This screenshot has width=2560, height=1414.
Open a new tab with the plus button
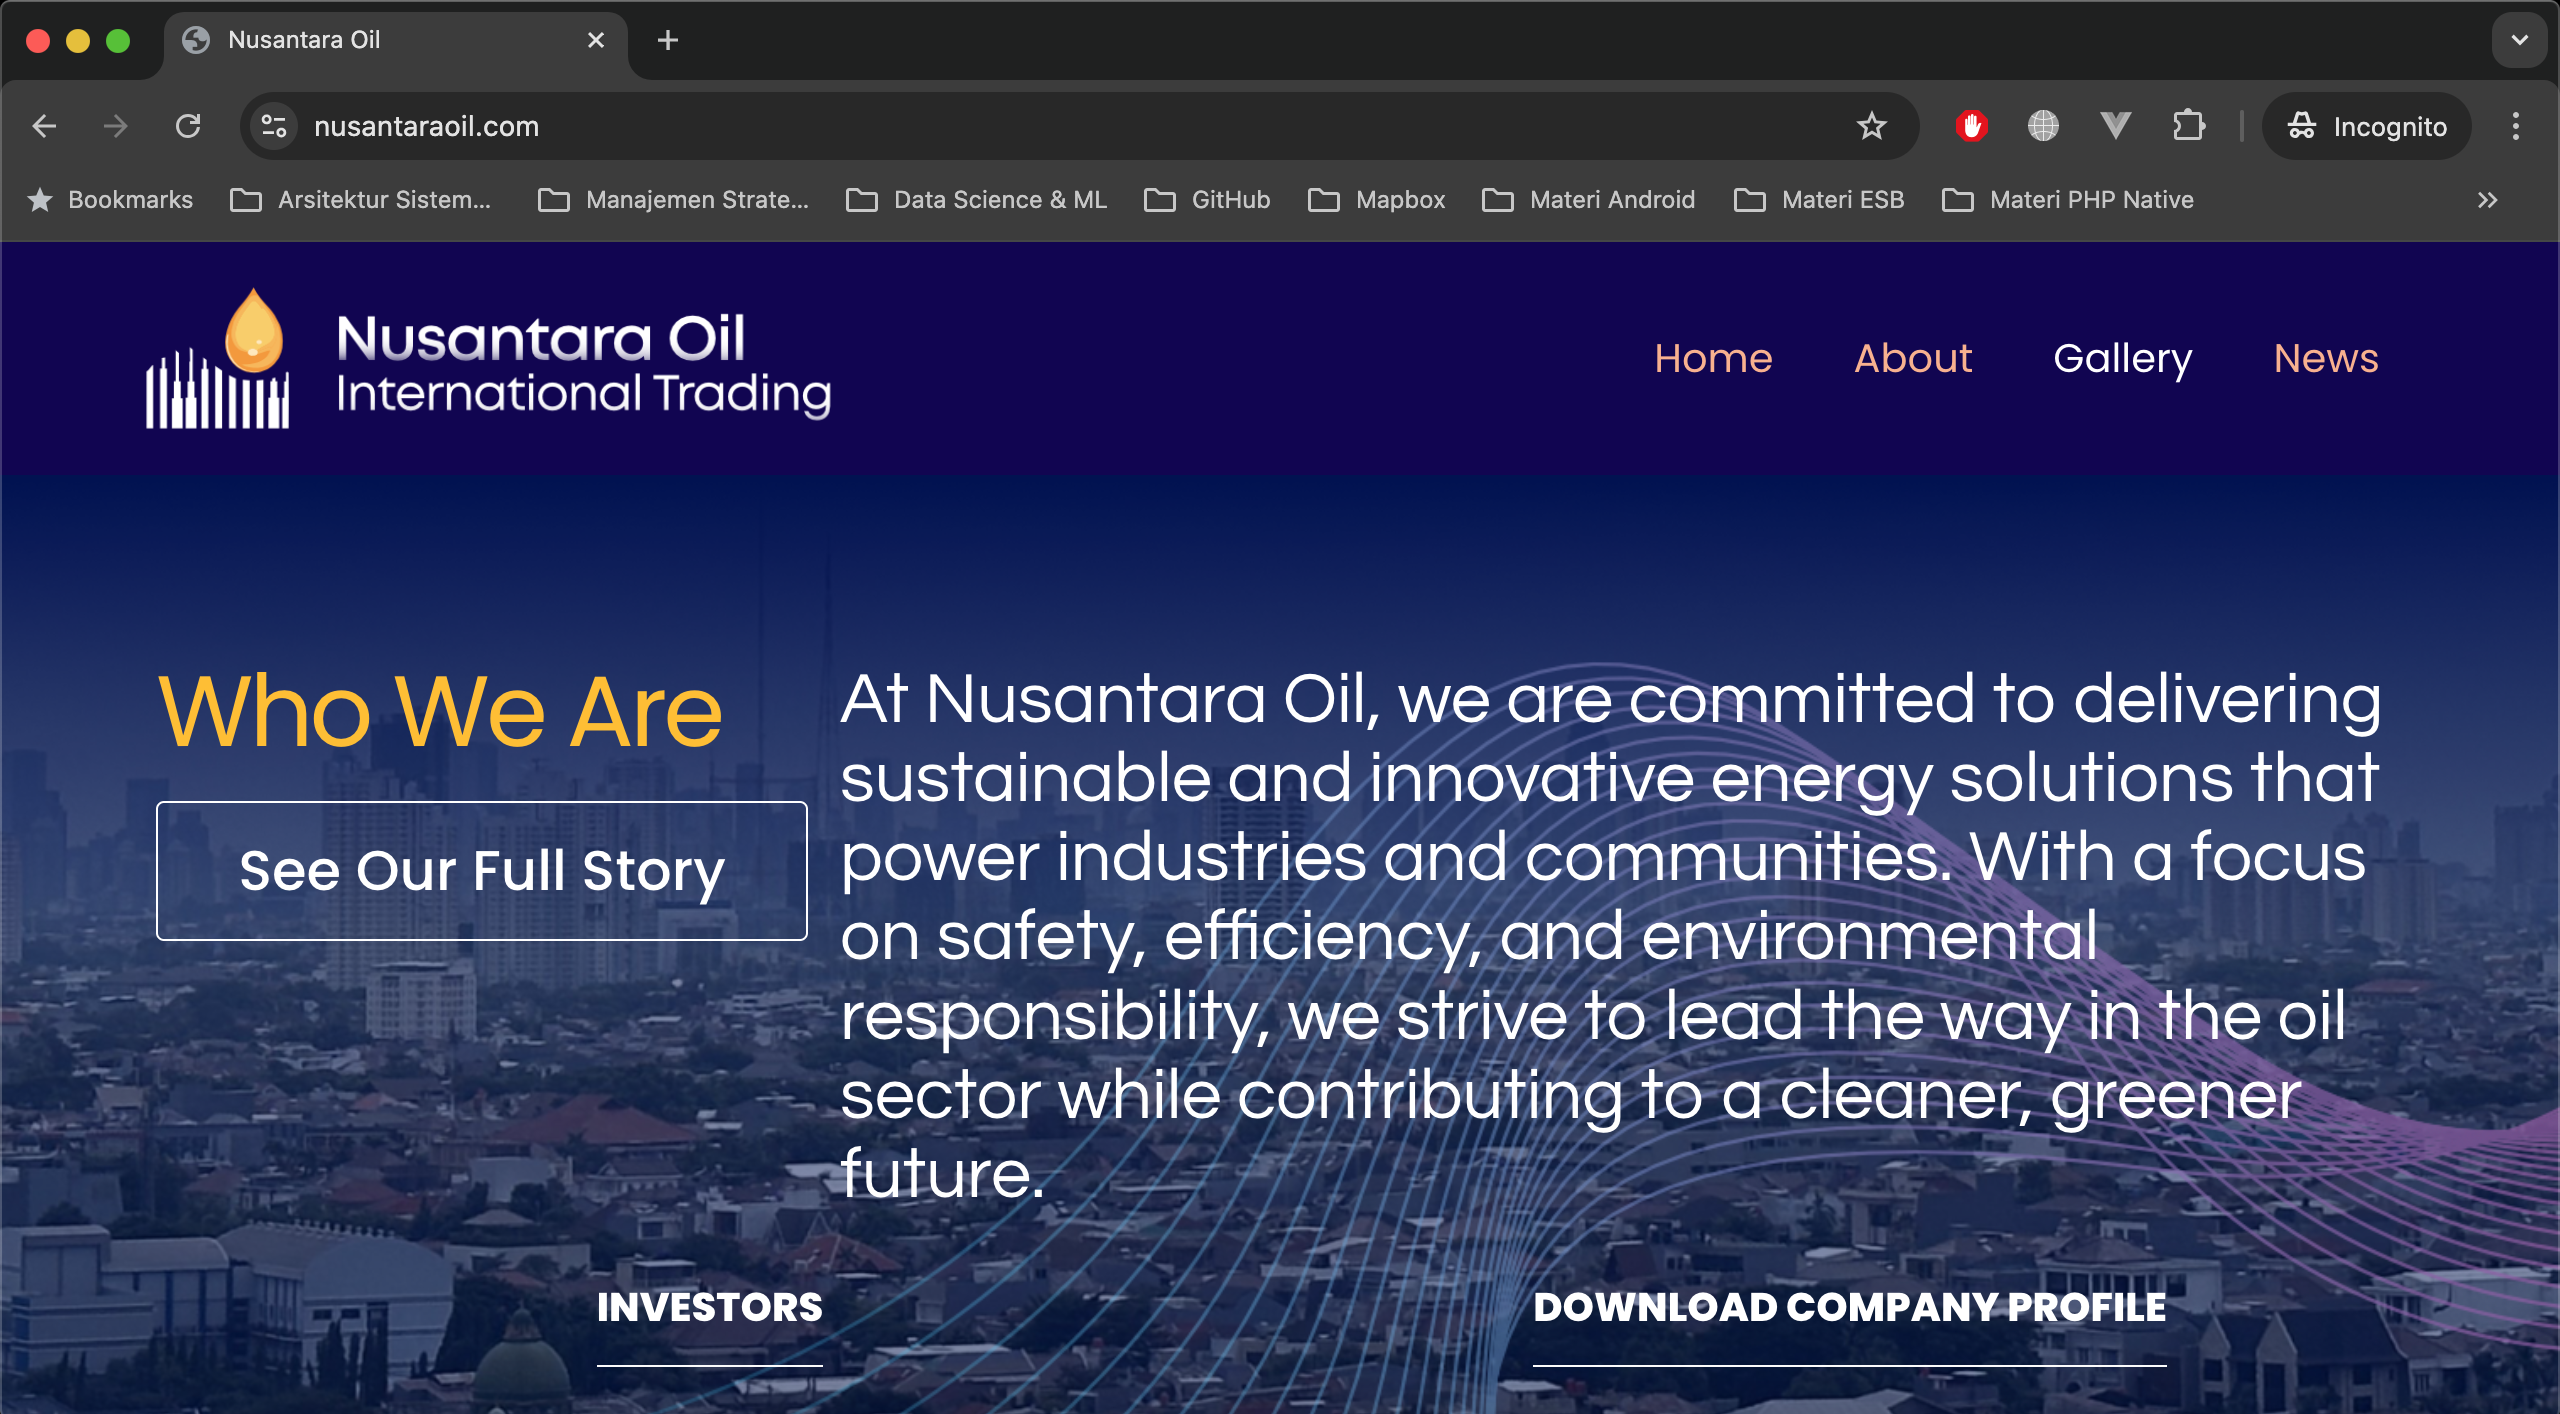pos(668,40)
